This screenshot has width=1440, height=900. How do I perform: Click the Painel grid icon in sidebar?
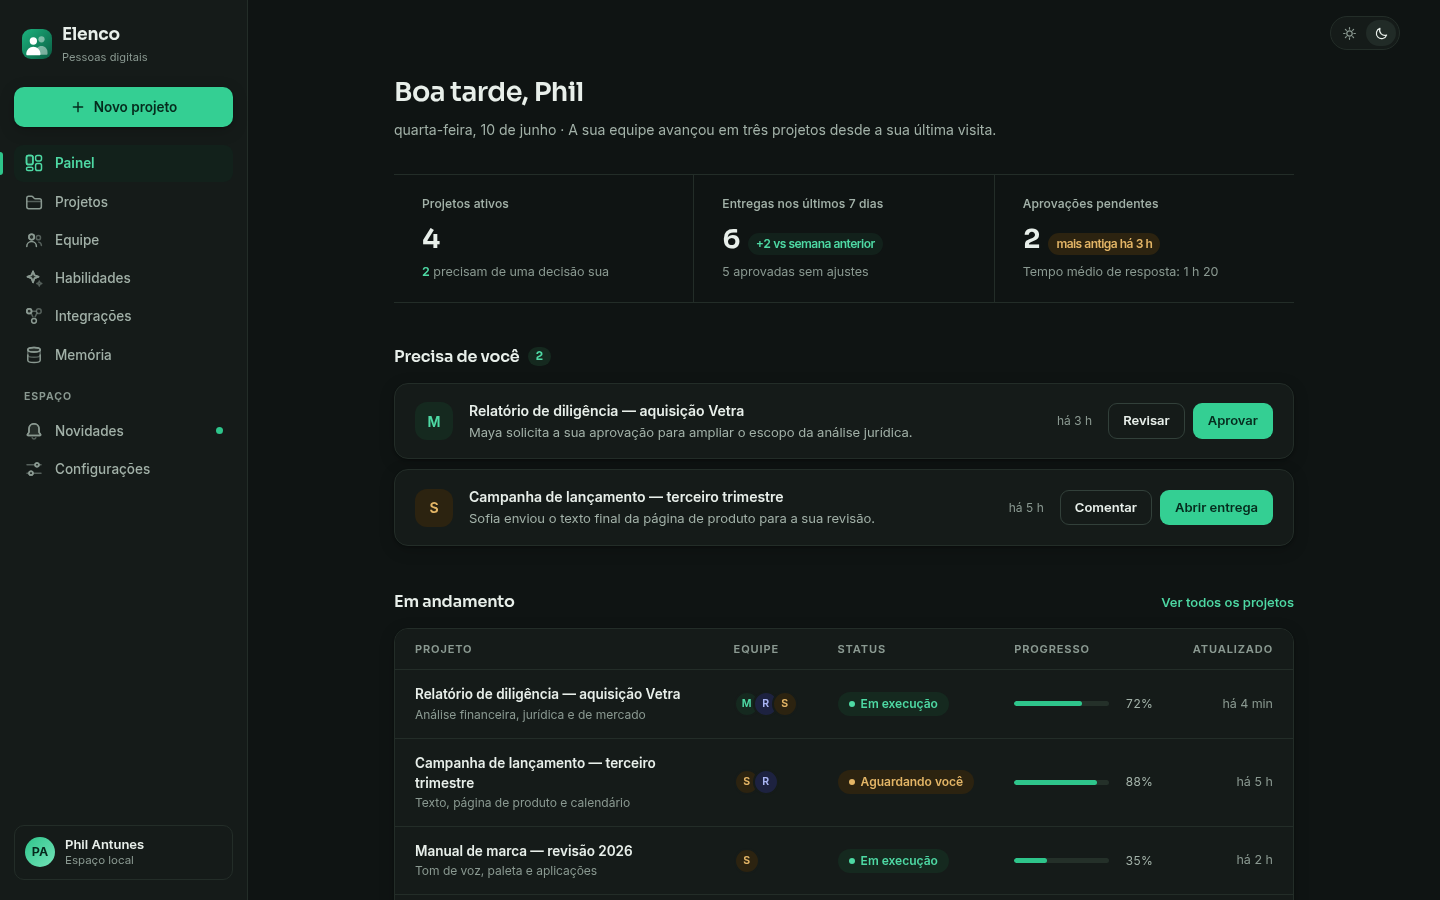click(34, 163)
